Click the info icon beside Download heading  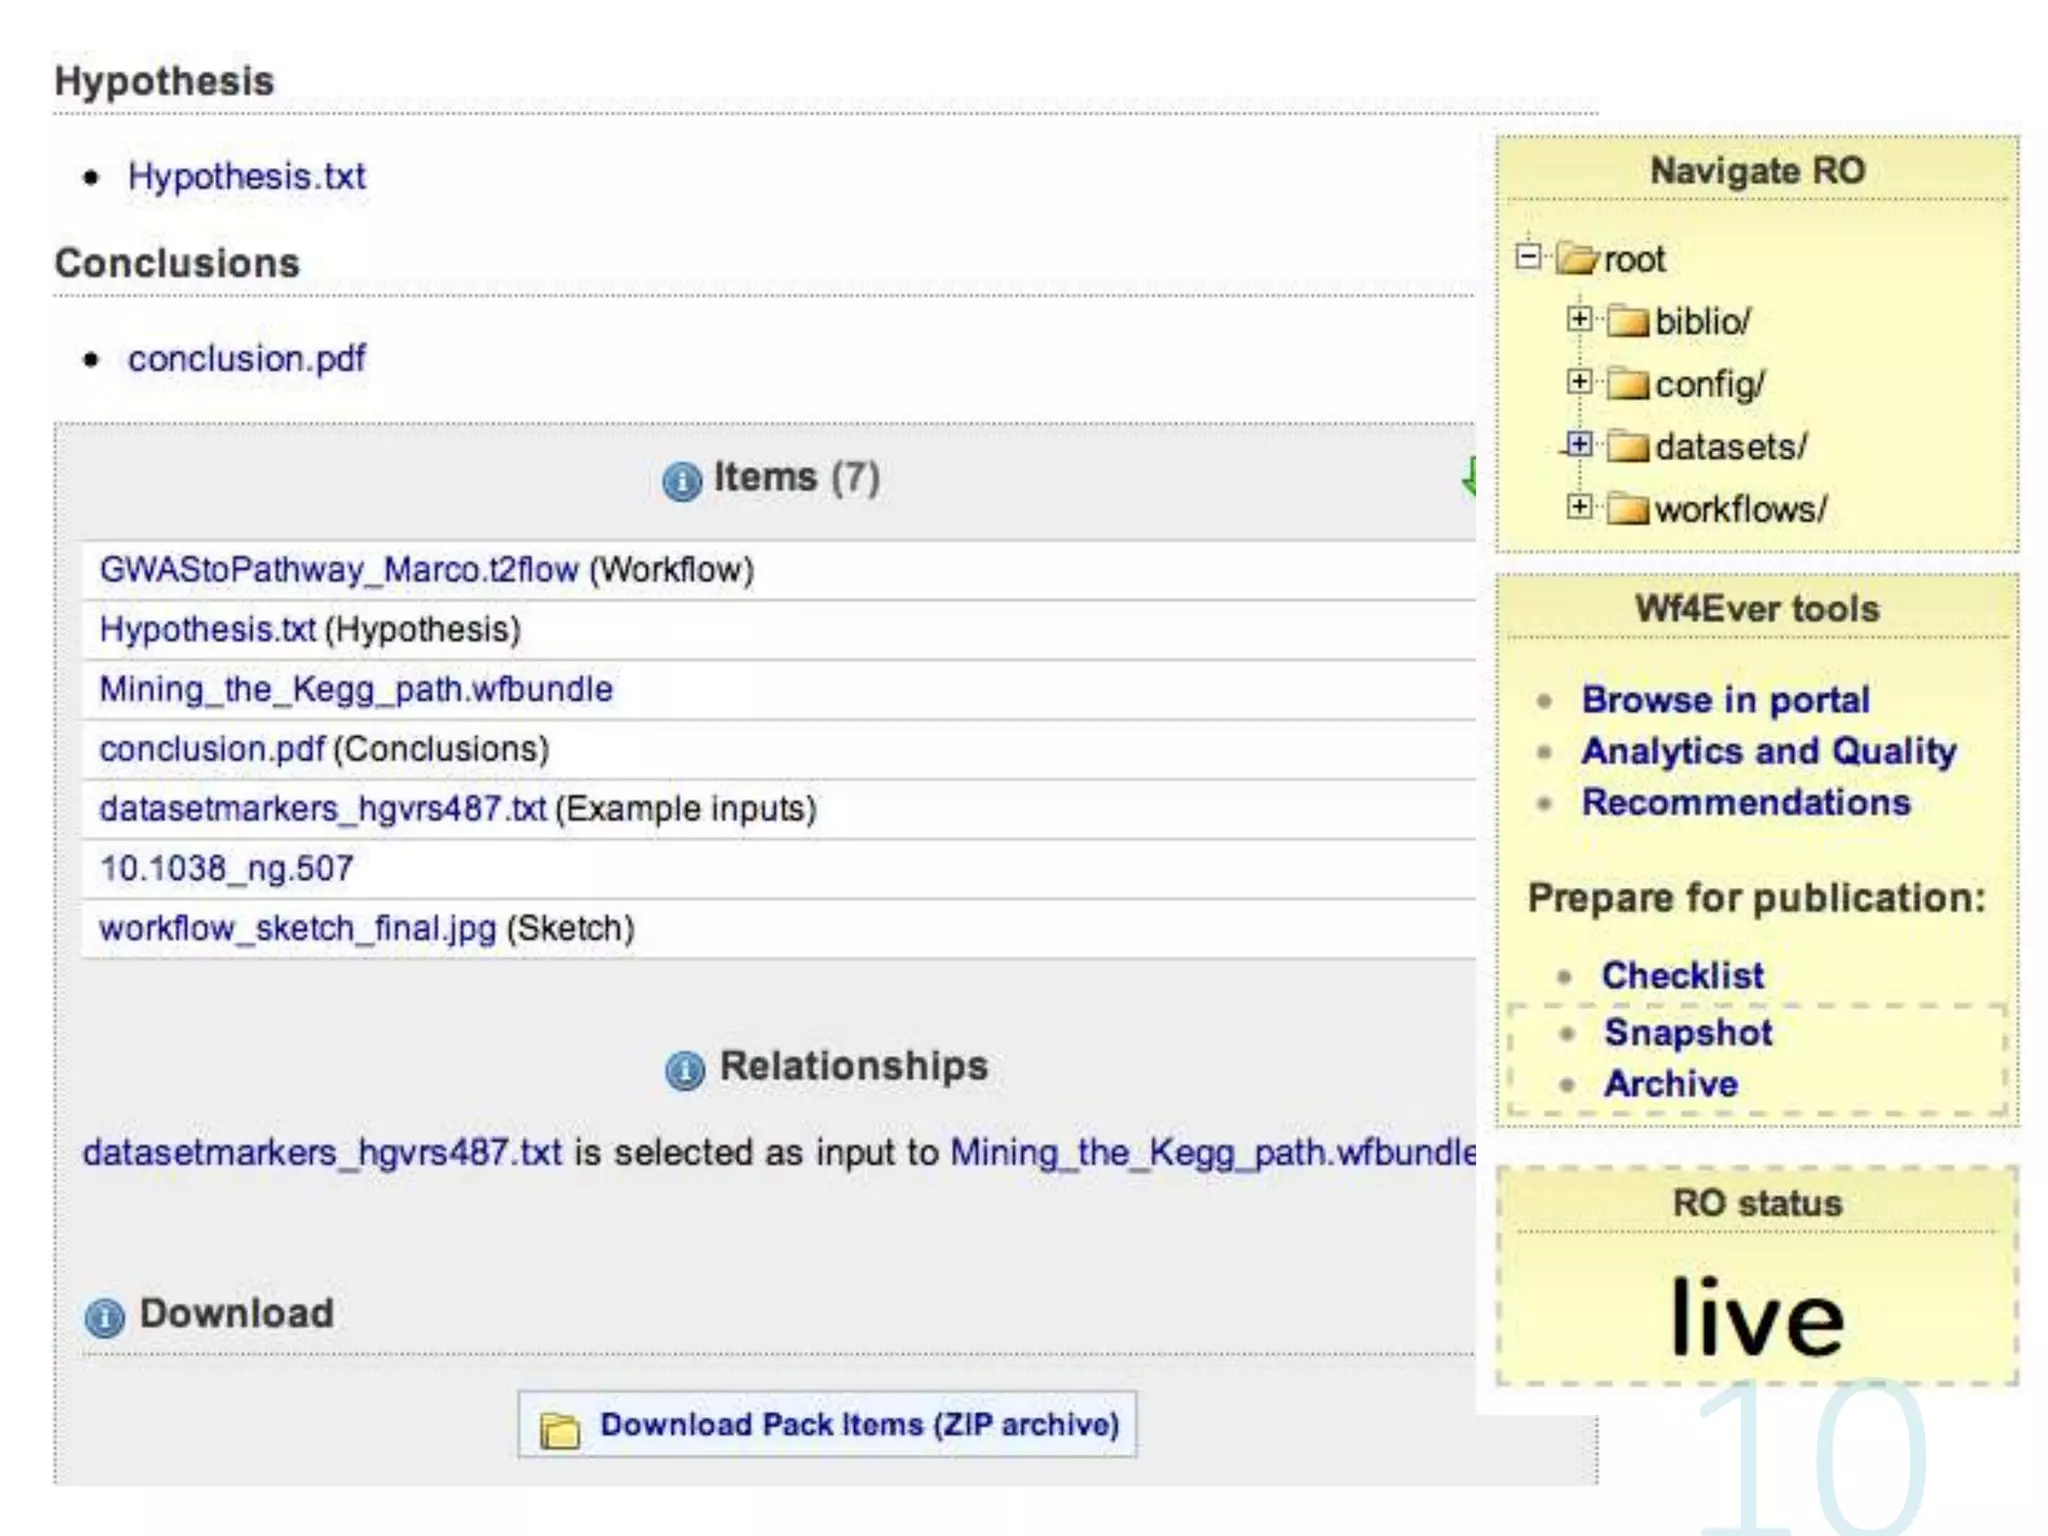click(x=105, y=1317)
